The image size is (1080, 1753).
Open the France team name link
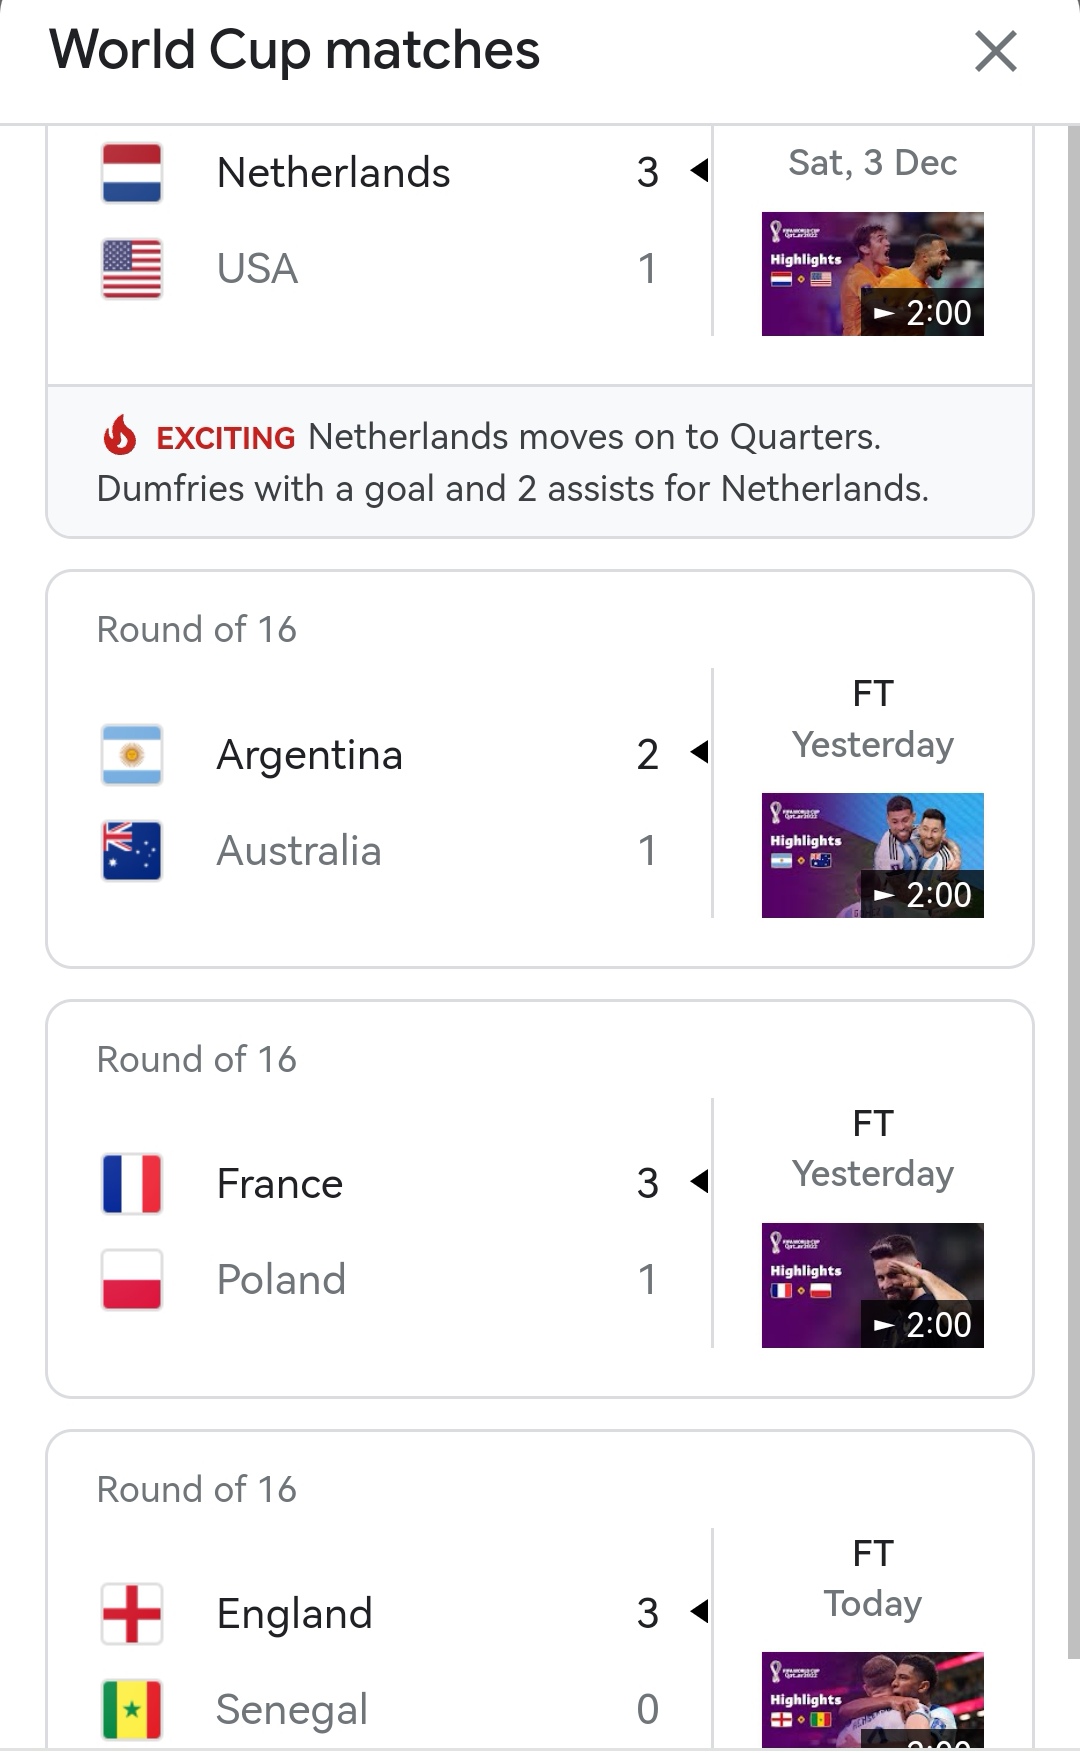coord(280,1184)
